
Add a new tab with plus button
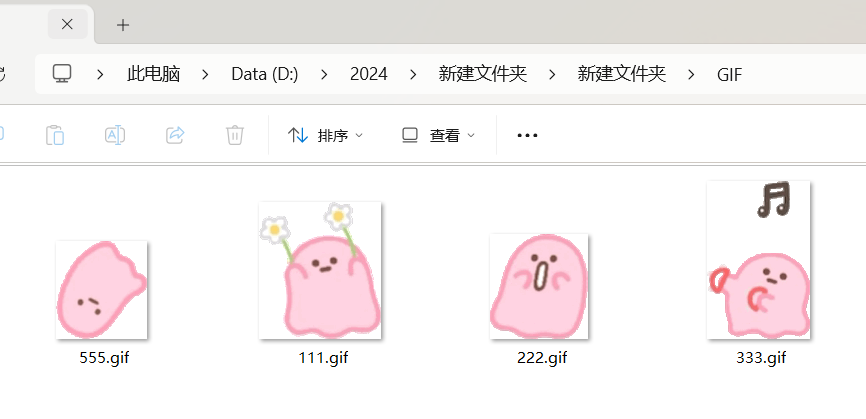click(123, 25)
